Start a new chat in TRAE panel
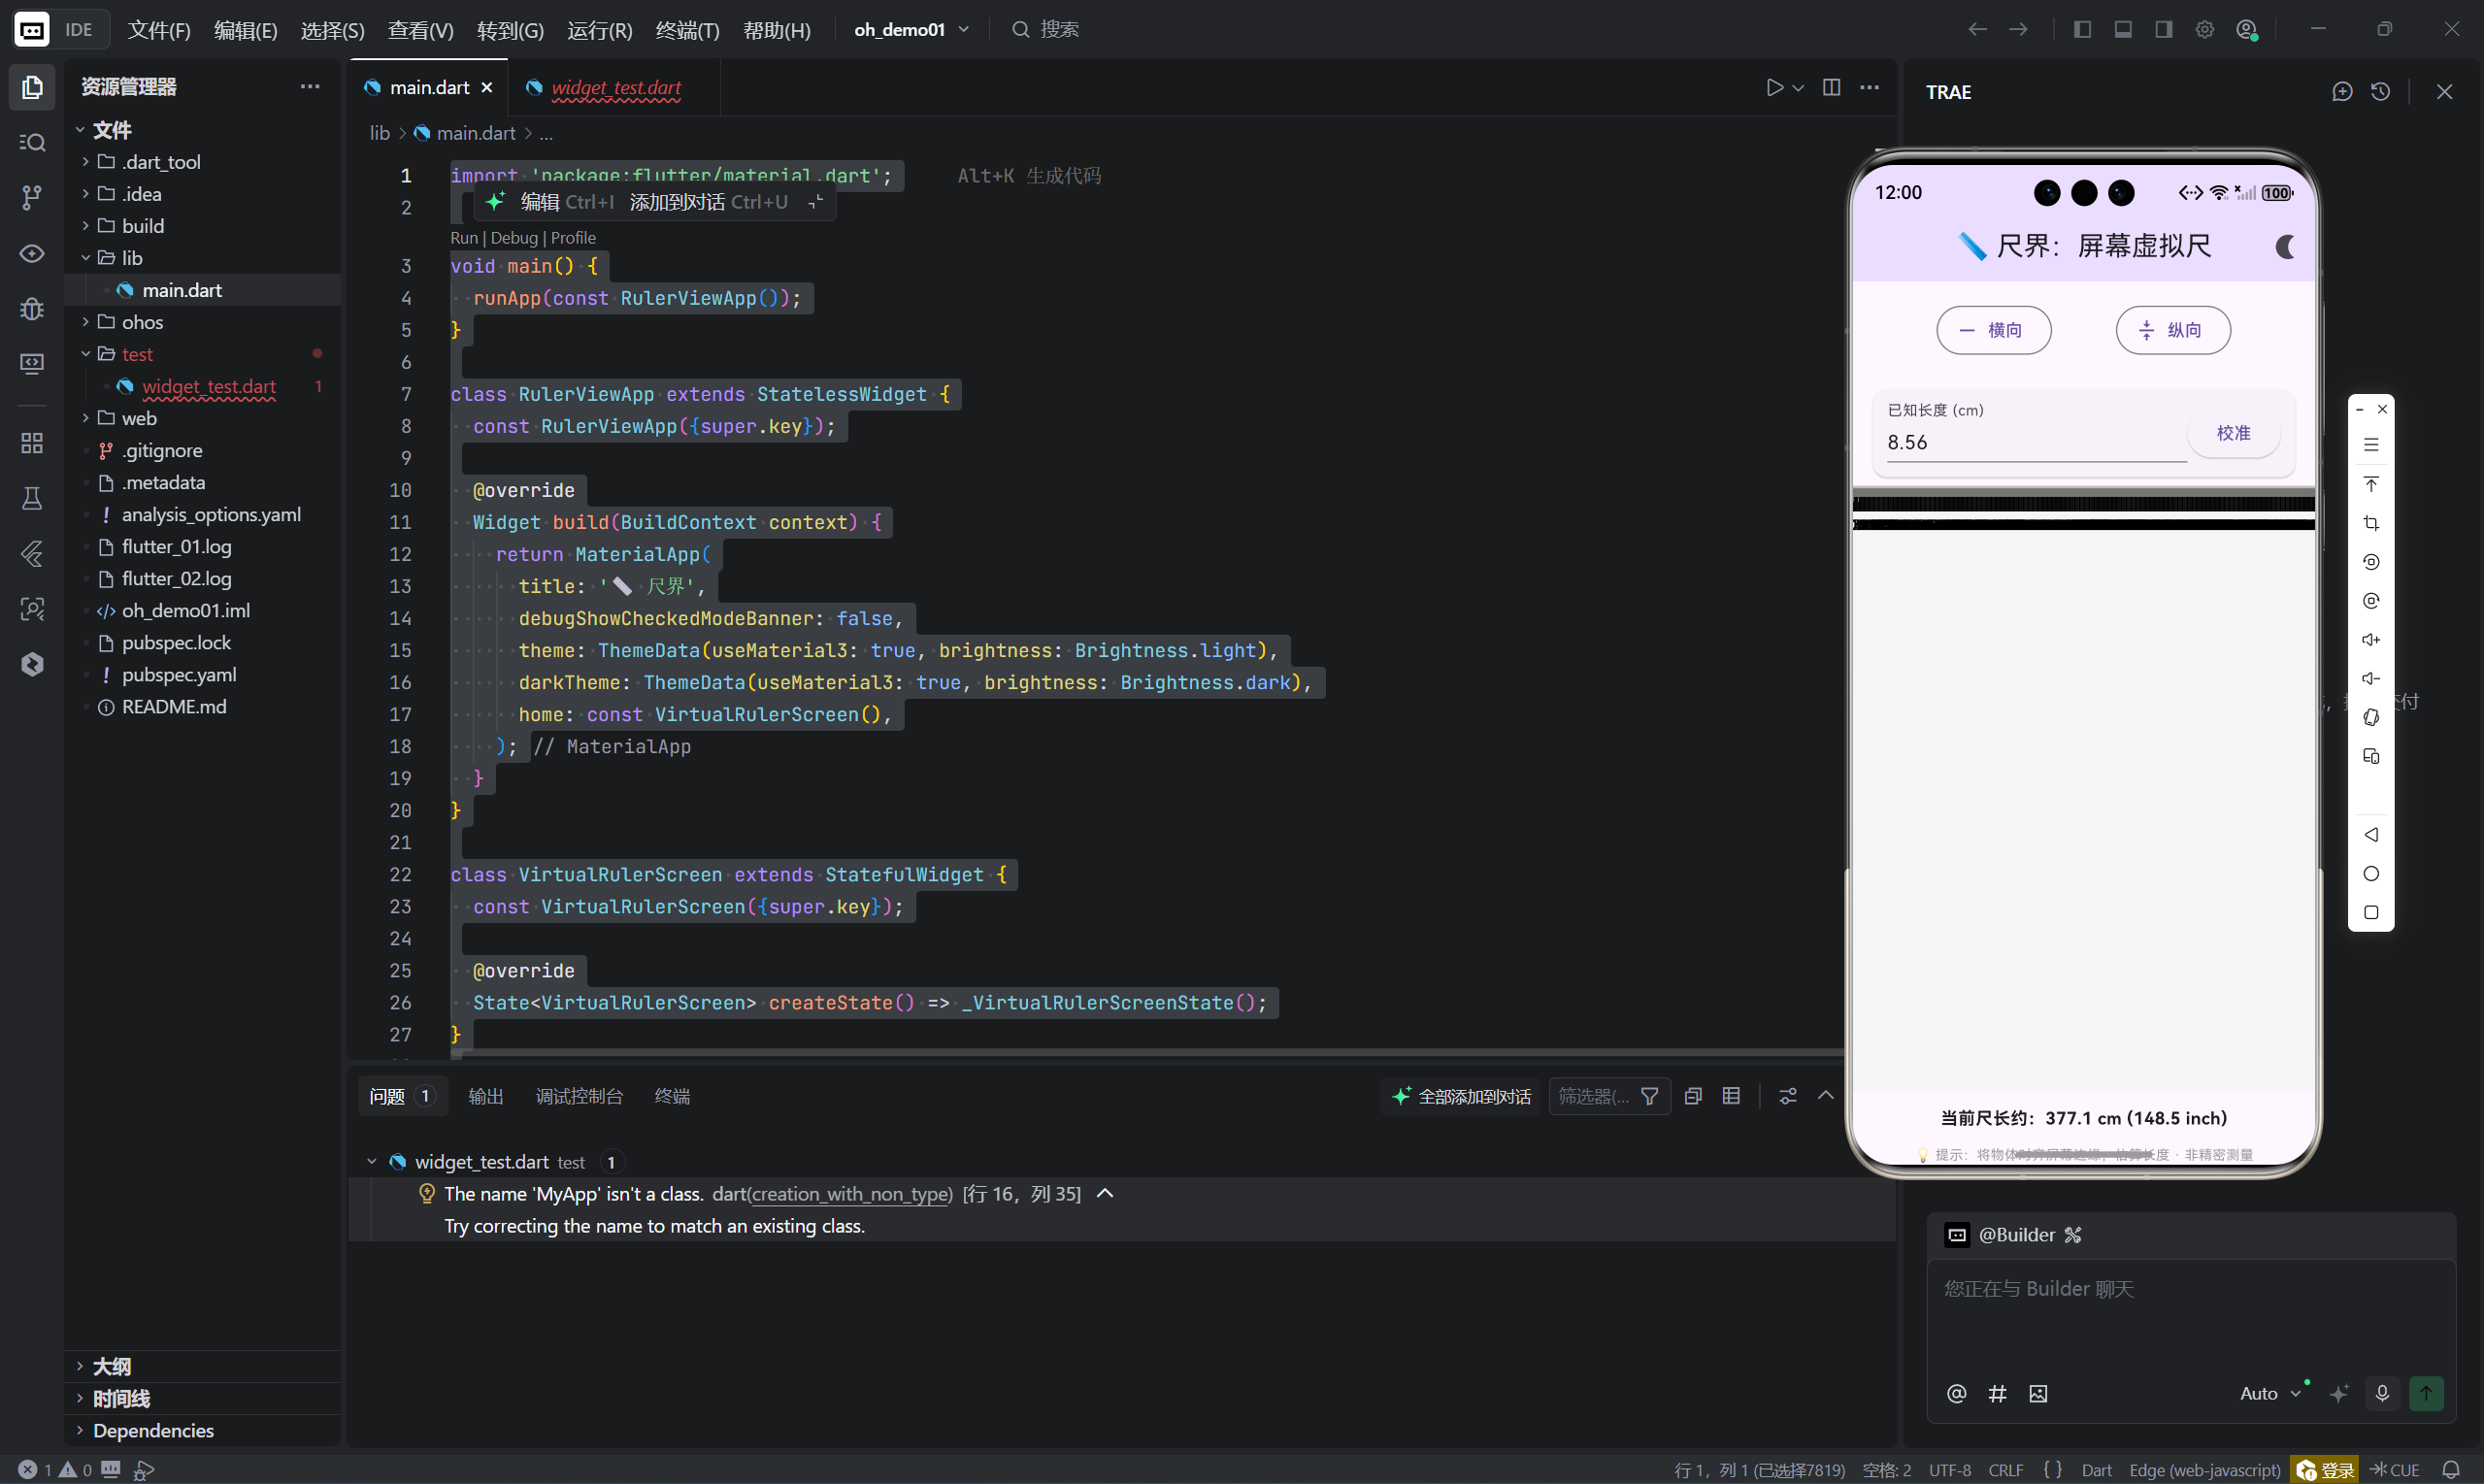Screen dimensions: 2484x1484 pyautogui.click(x=2342, y=91)
